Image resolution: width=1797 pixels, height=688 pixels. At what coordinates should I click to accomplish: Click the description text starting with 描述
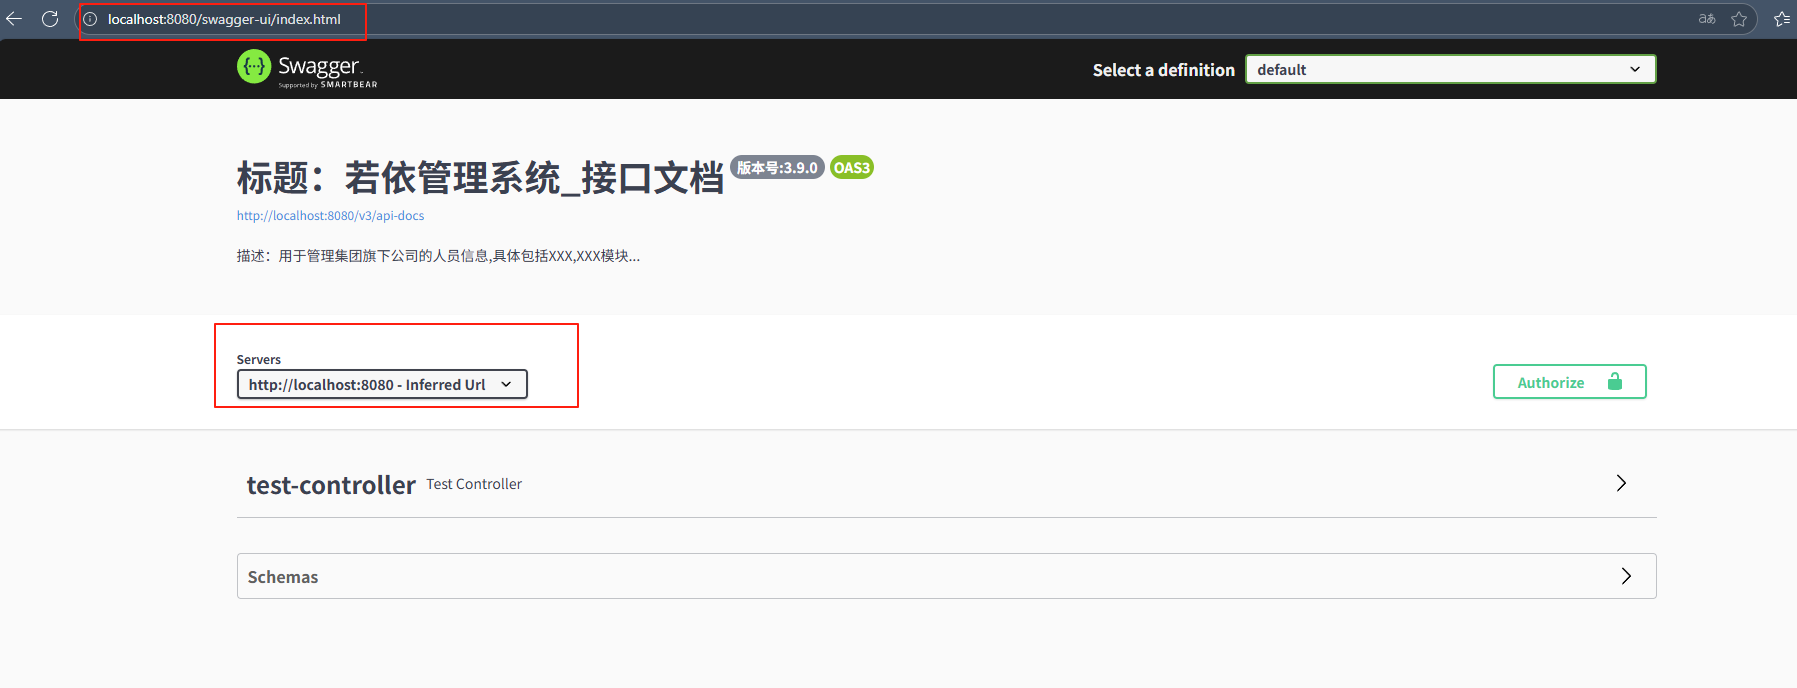point(438,256)
